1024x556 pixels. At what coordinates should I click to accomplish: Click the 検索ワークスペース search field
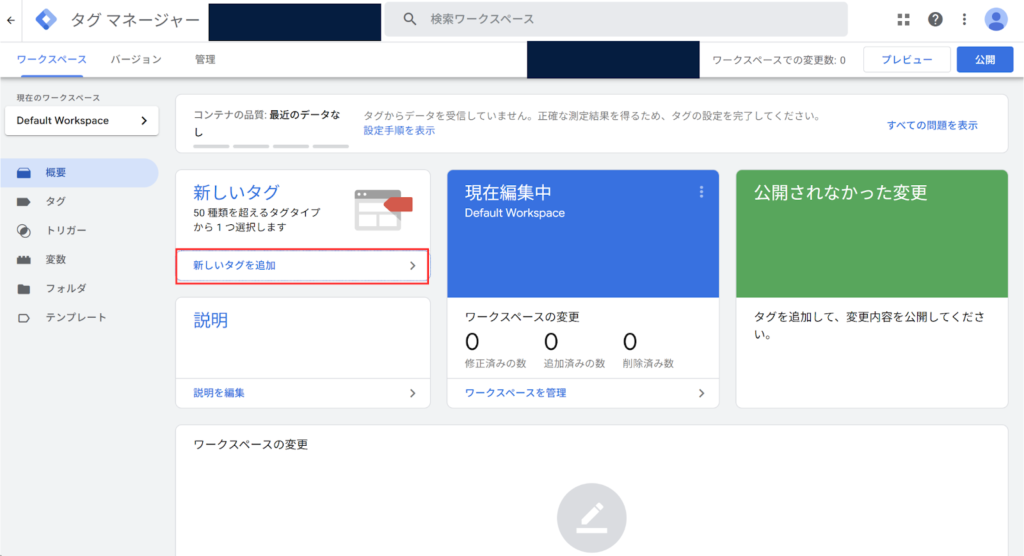[x=630, y=19]
